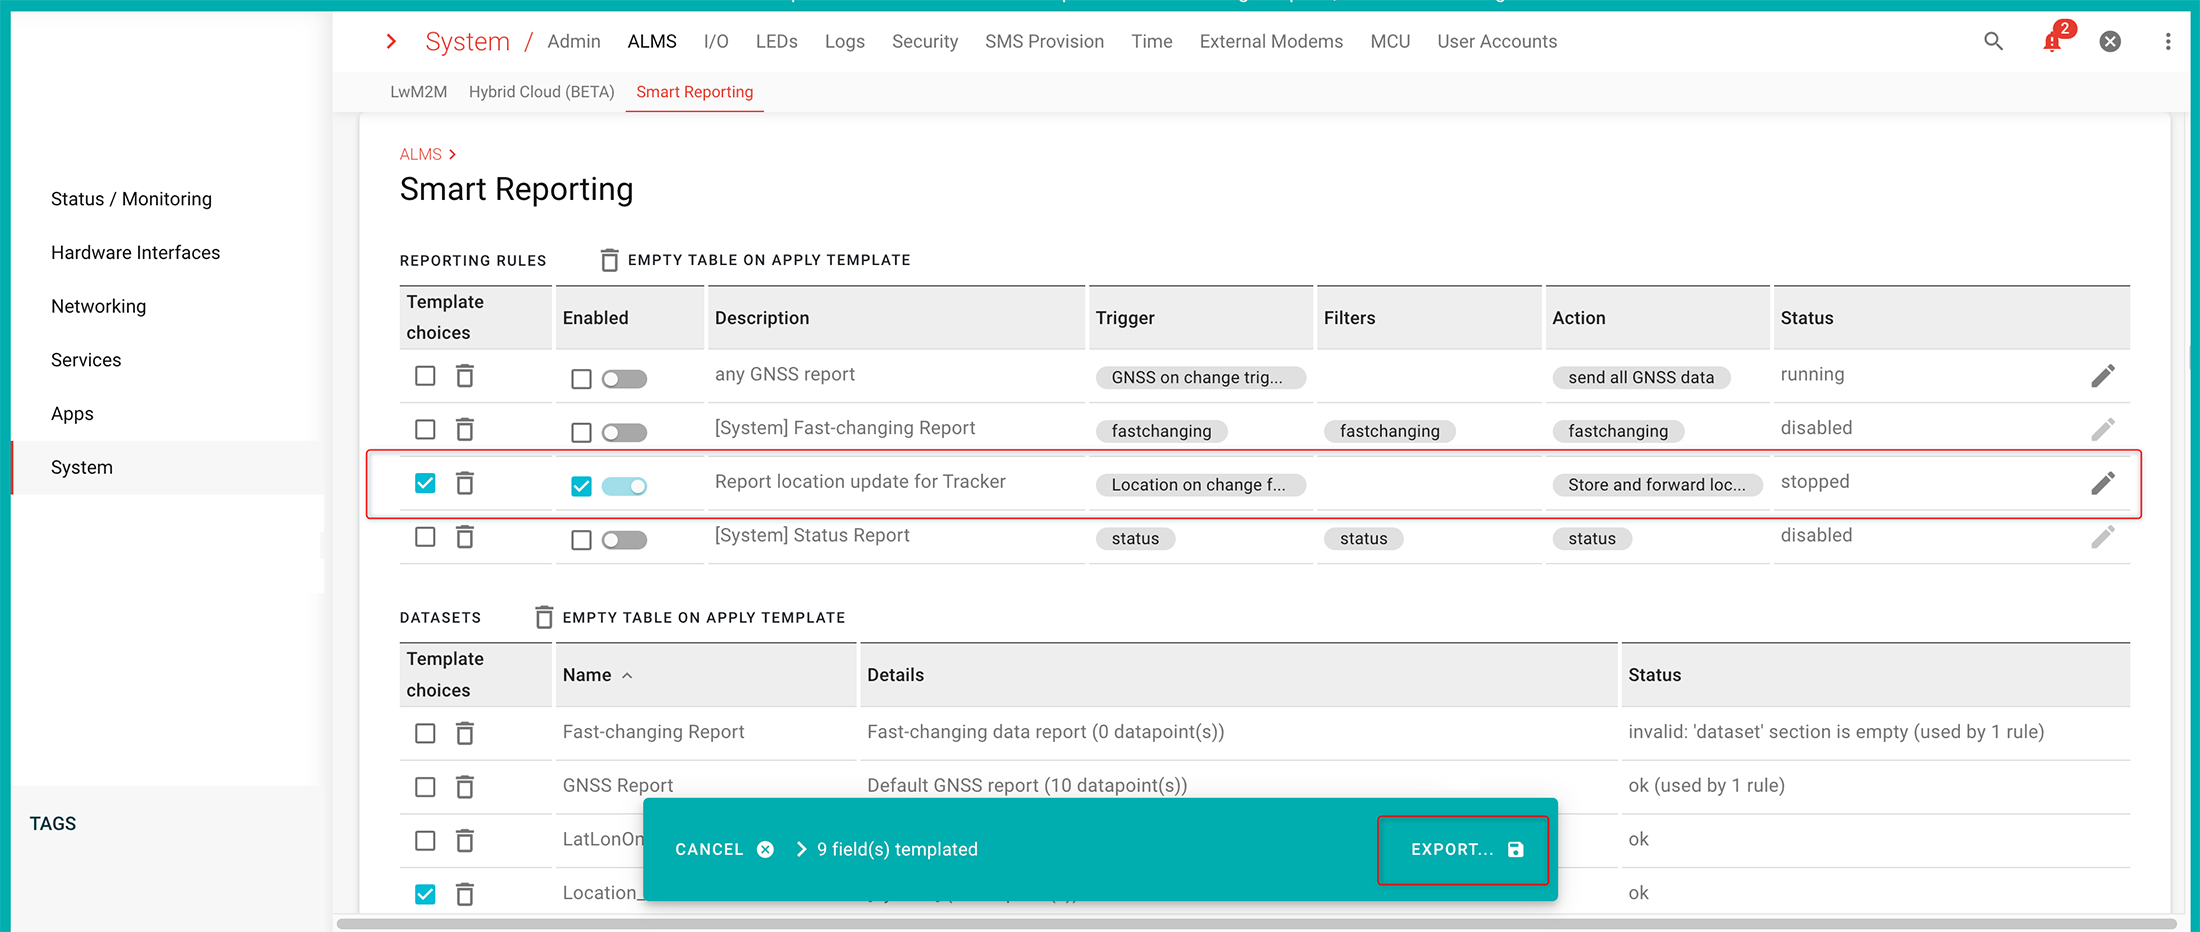2200x932 pixels.
Task: Open the notifications bell with badge
Action: (2052, 41)
